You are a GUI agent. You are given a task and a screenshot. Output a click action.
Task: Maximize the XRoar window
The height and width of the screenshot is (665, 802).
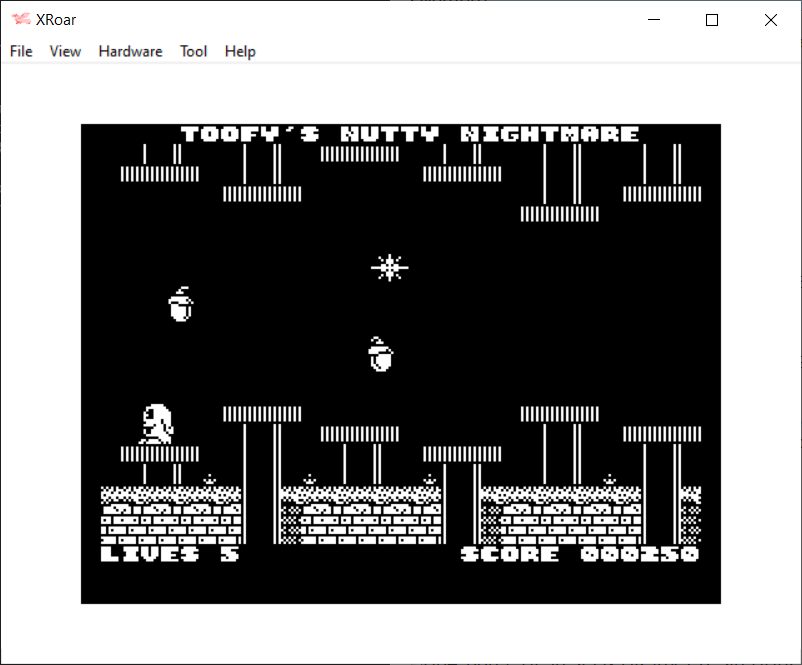click(x=712, y=20)
